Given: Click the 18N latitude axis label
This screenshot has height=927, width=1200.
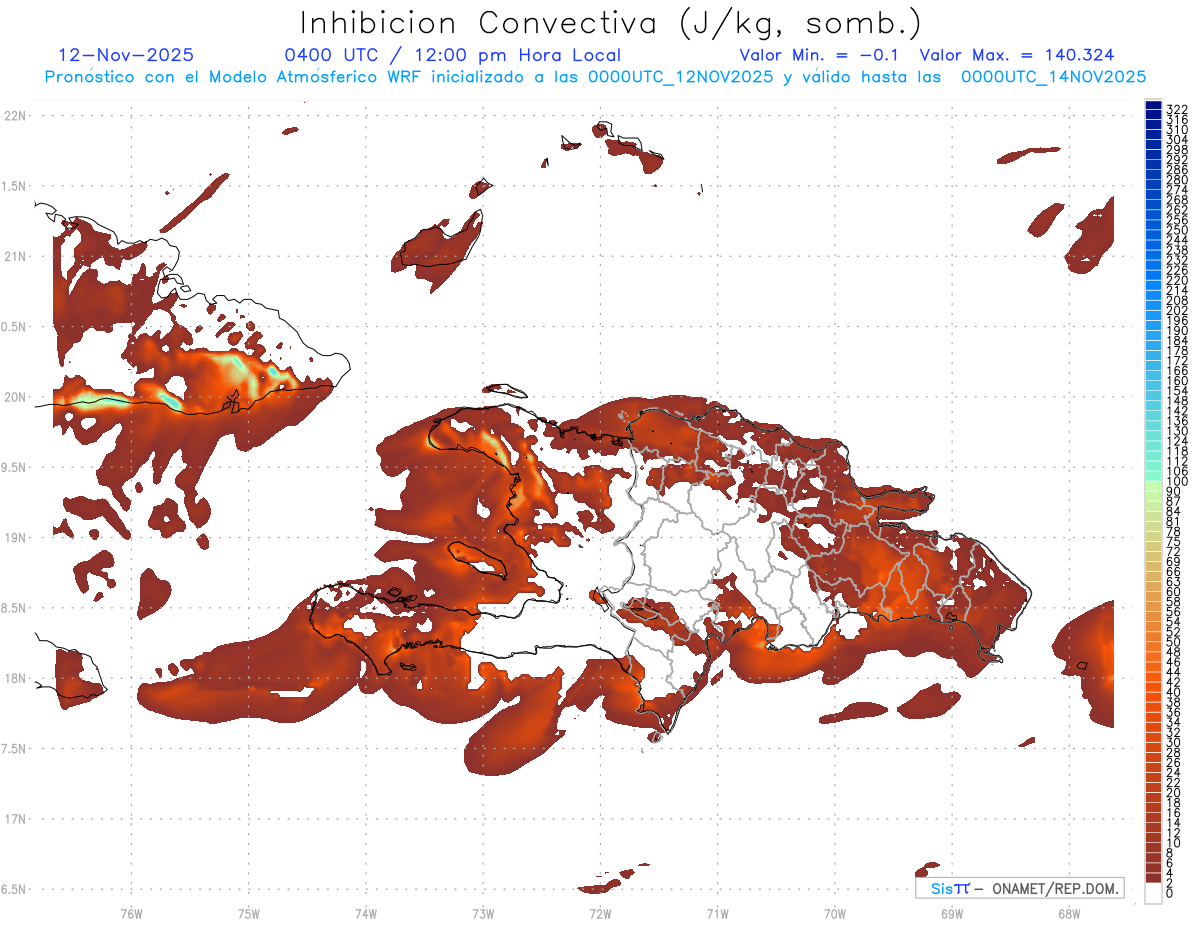Looking at the screenshot, I should 14,678.
